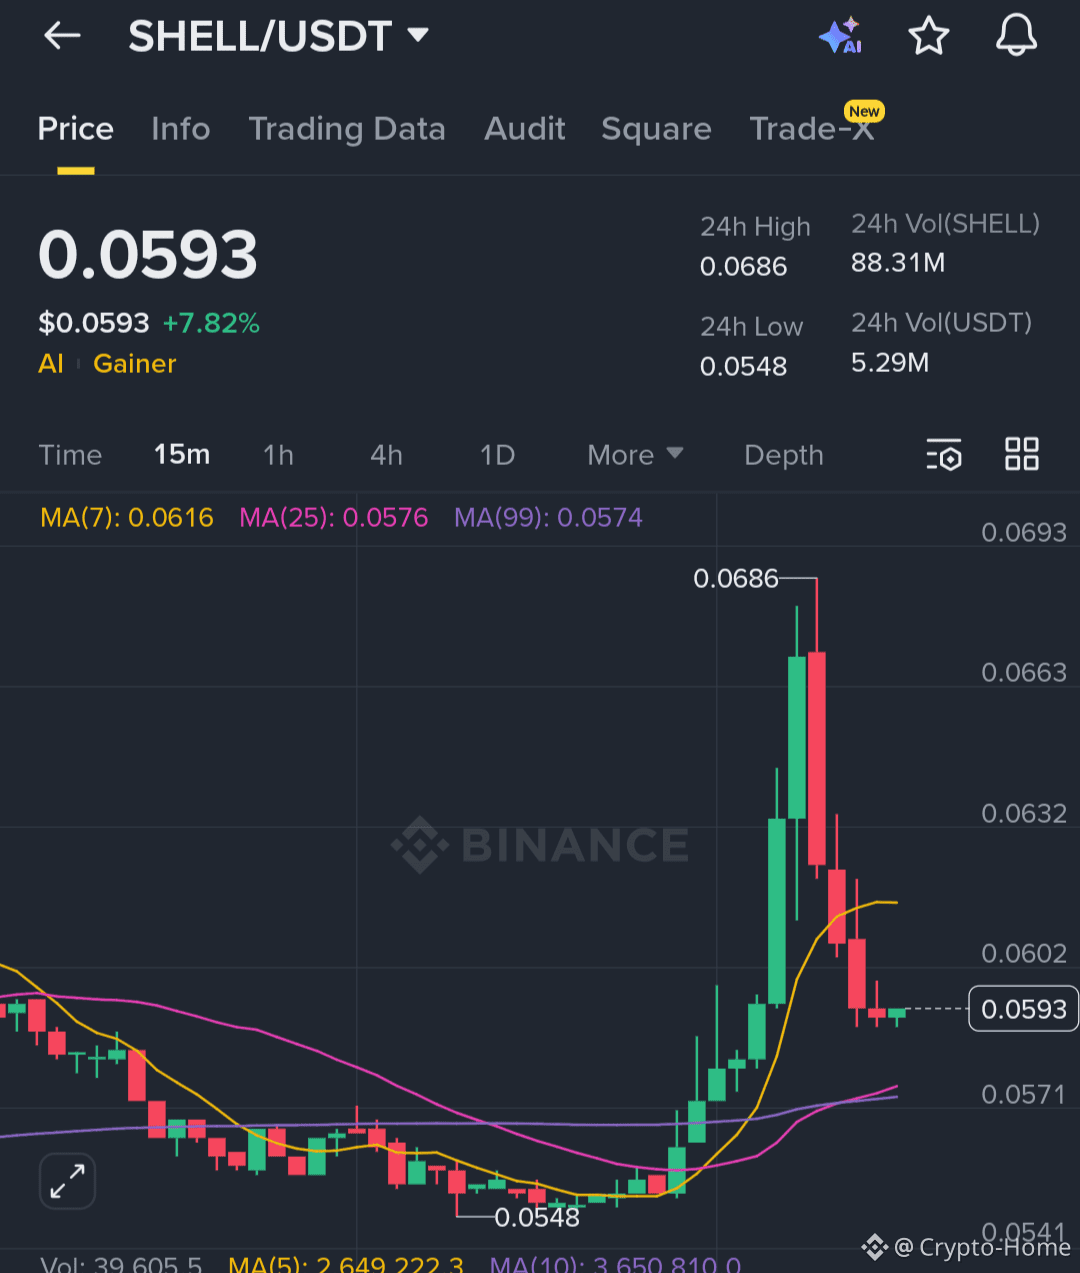
Task: Open the SHELL/USDT pair selector dropdown
Action: coord(279,36)
